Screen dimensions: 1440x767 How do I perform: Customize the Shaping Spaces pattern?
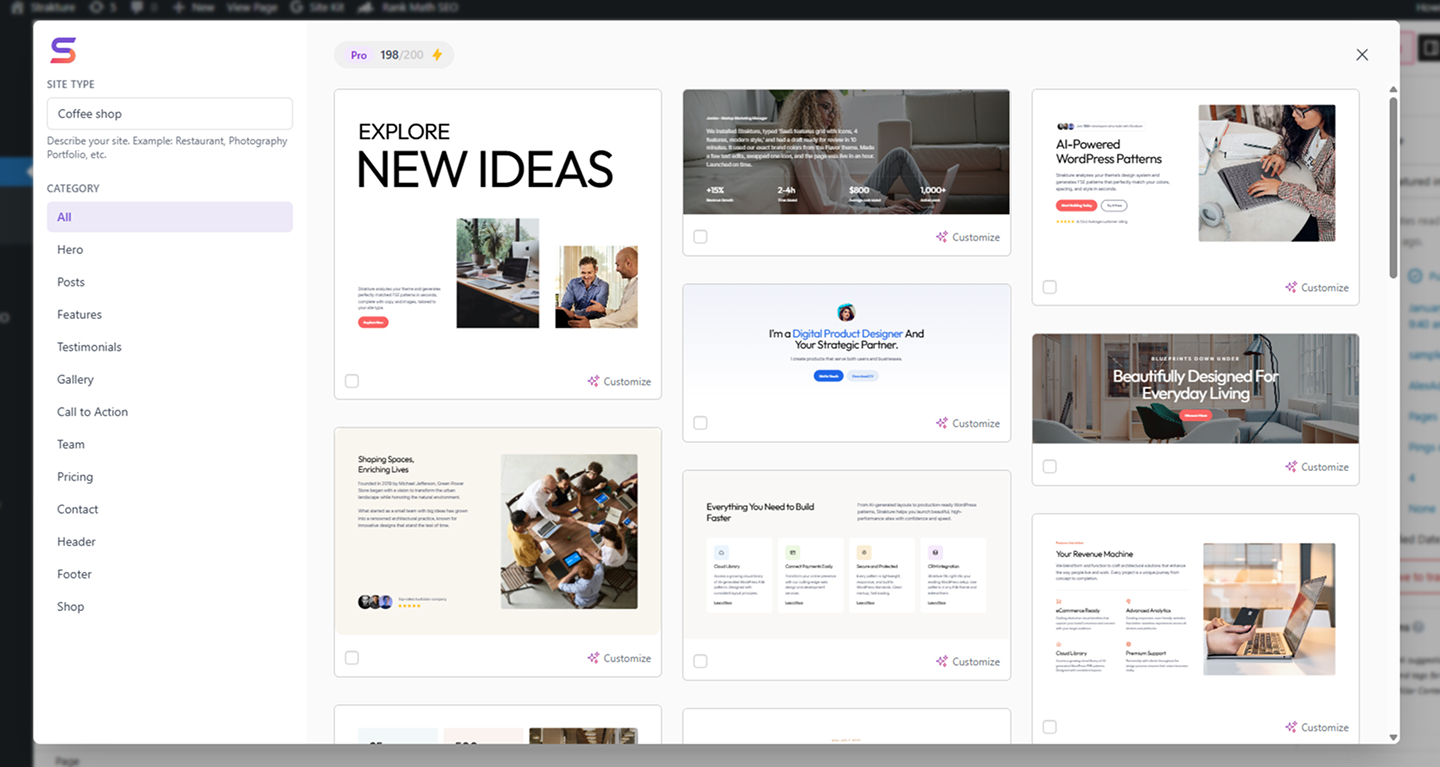[x=619, y=658]
